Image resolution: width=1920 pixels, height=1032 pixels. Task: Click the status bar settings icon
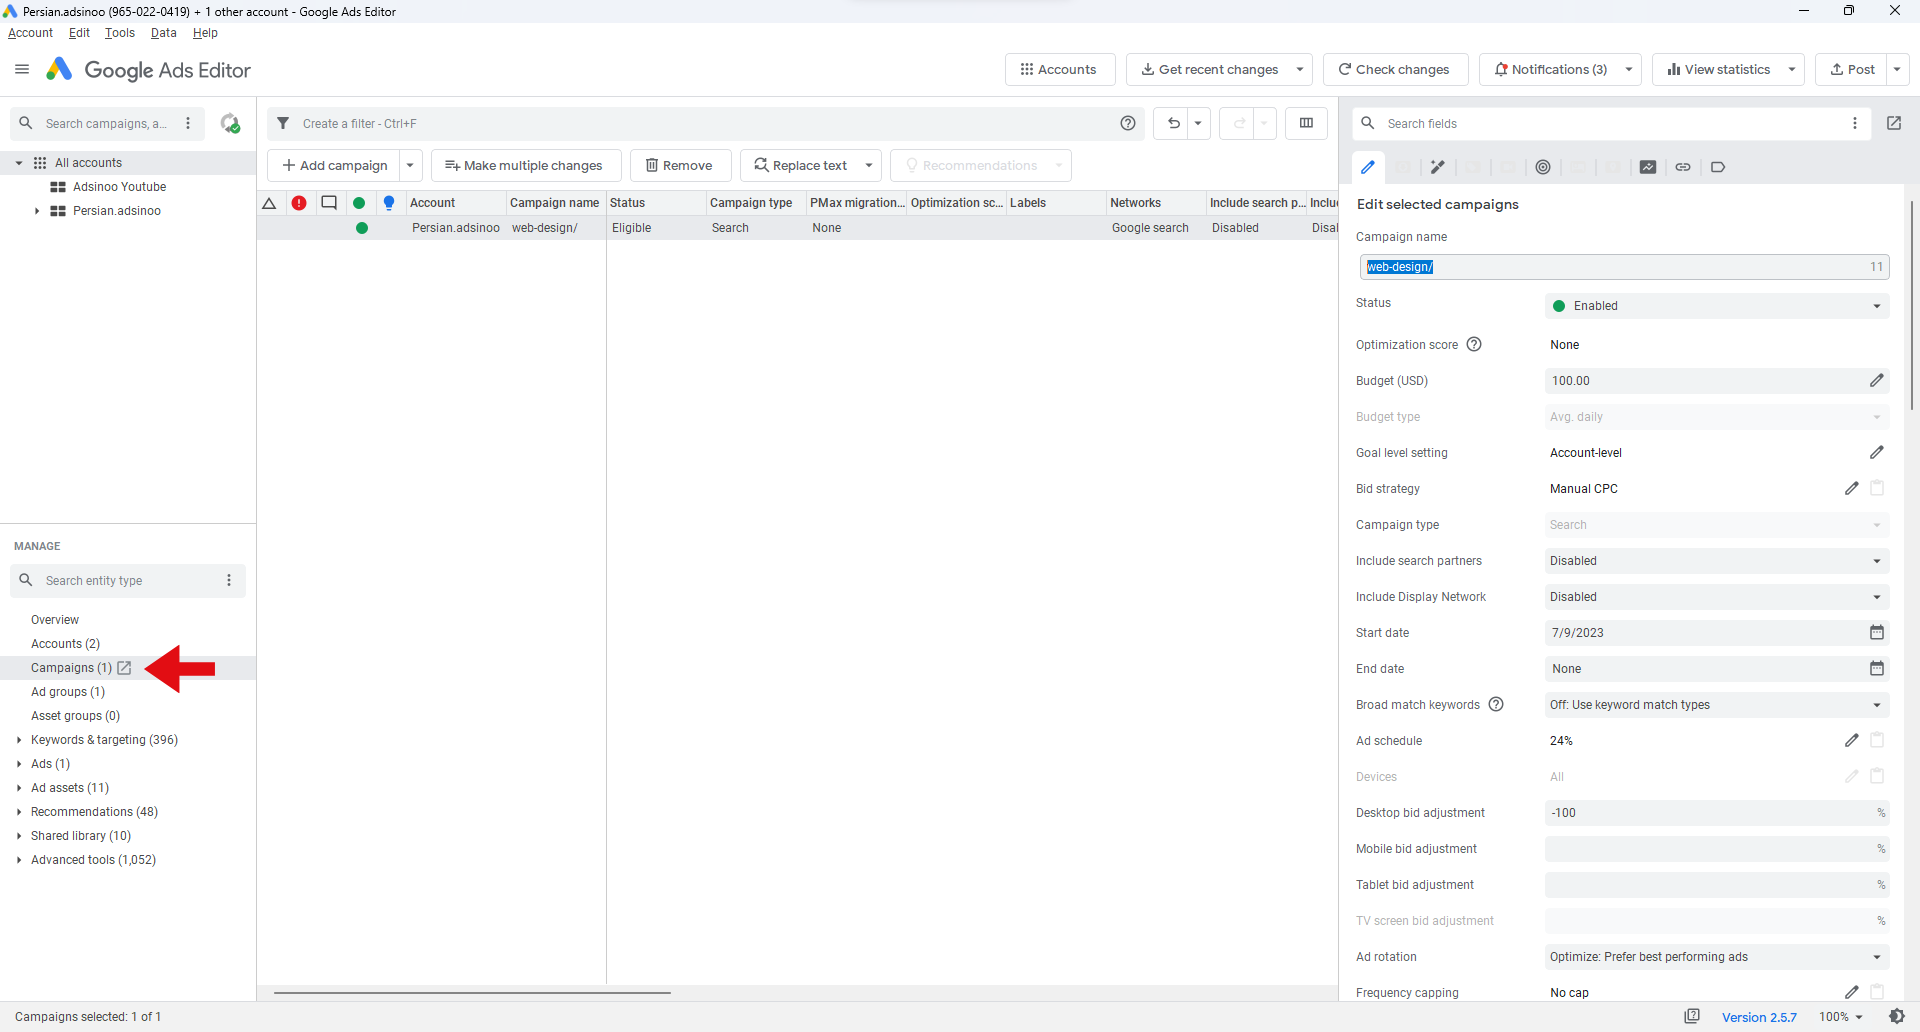(1897, 1016)
